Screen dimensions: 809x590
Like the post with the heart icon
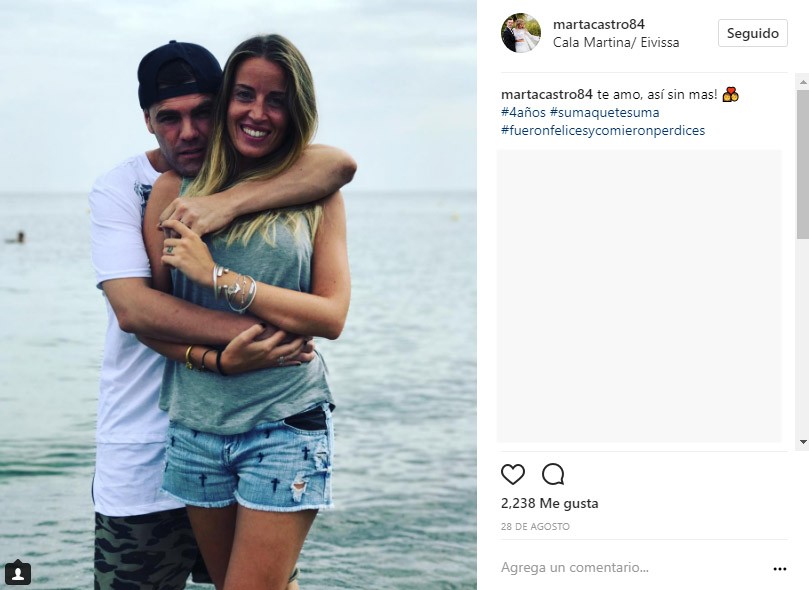(x=513, y=474)
